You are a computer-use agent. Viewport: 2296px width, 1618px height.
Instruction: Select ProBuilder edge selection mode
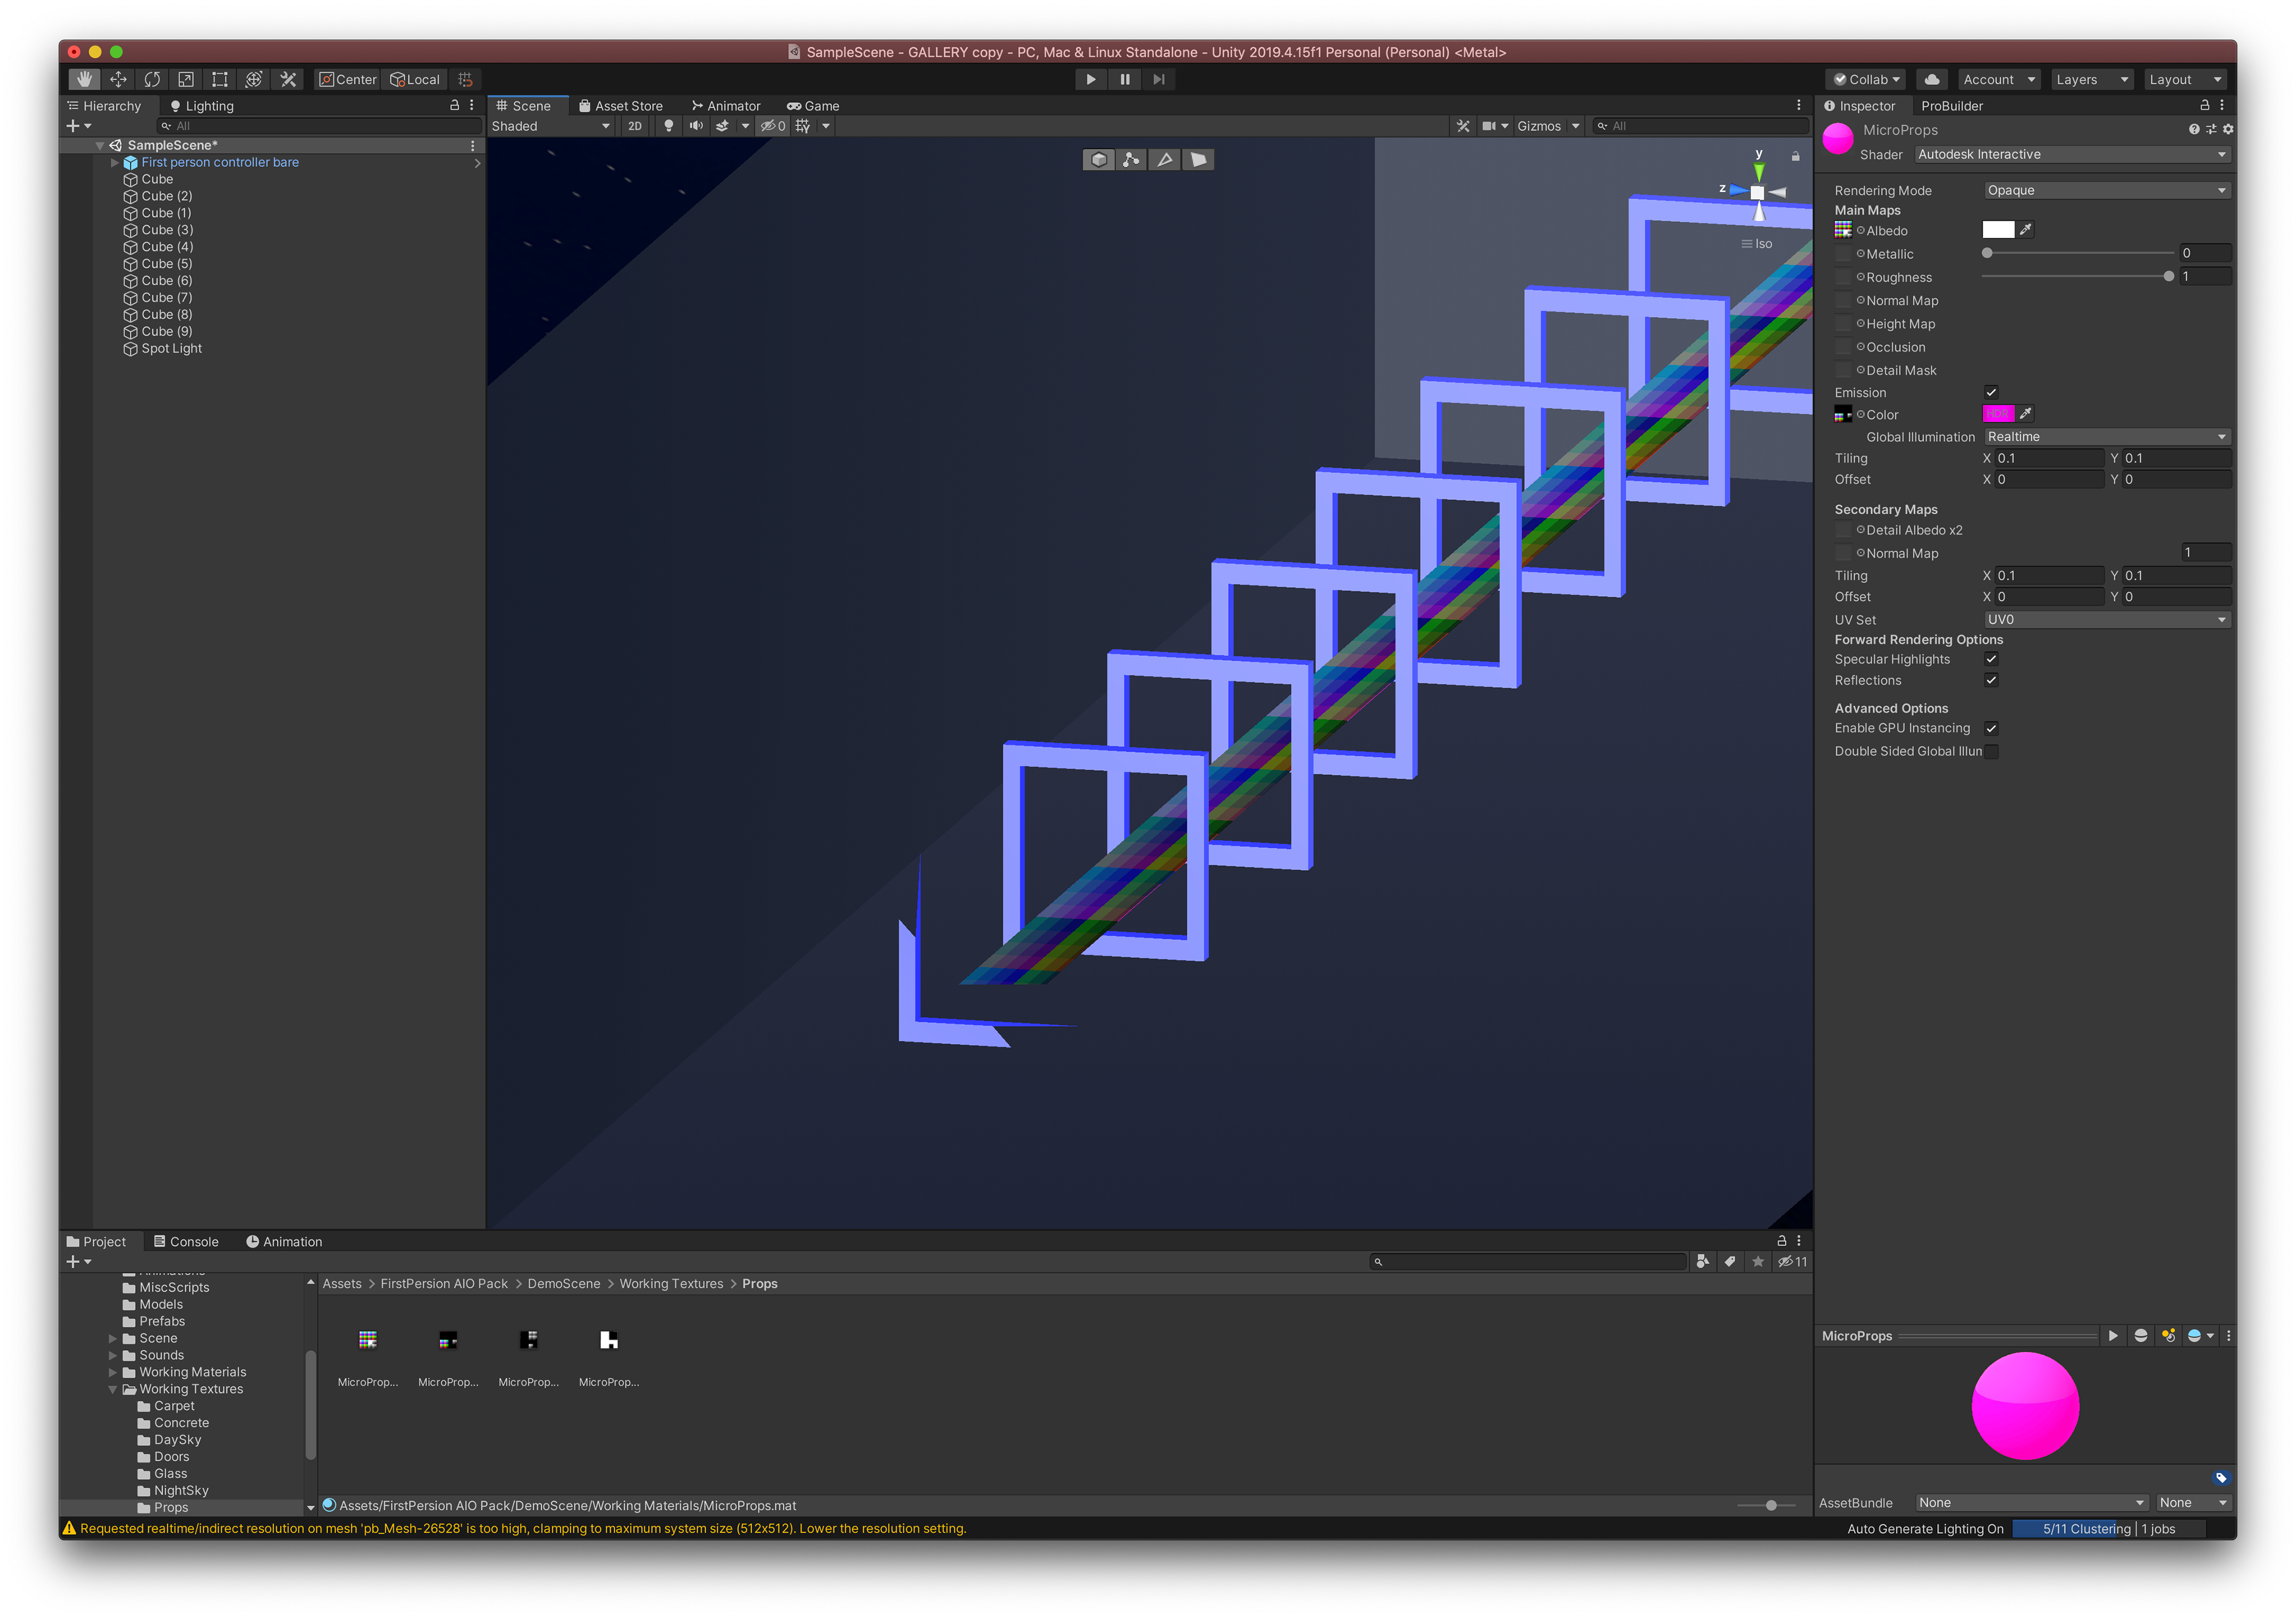pyautogui.click(x=1165, y=160)
